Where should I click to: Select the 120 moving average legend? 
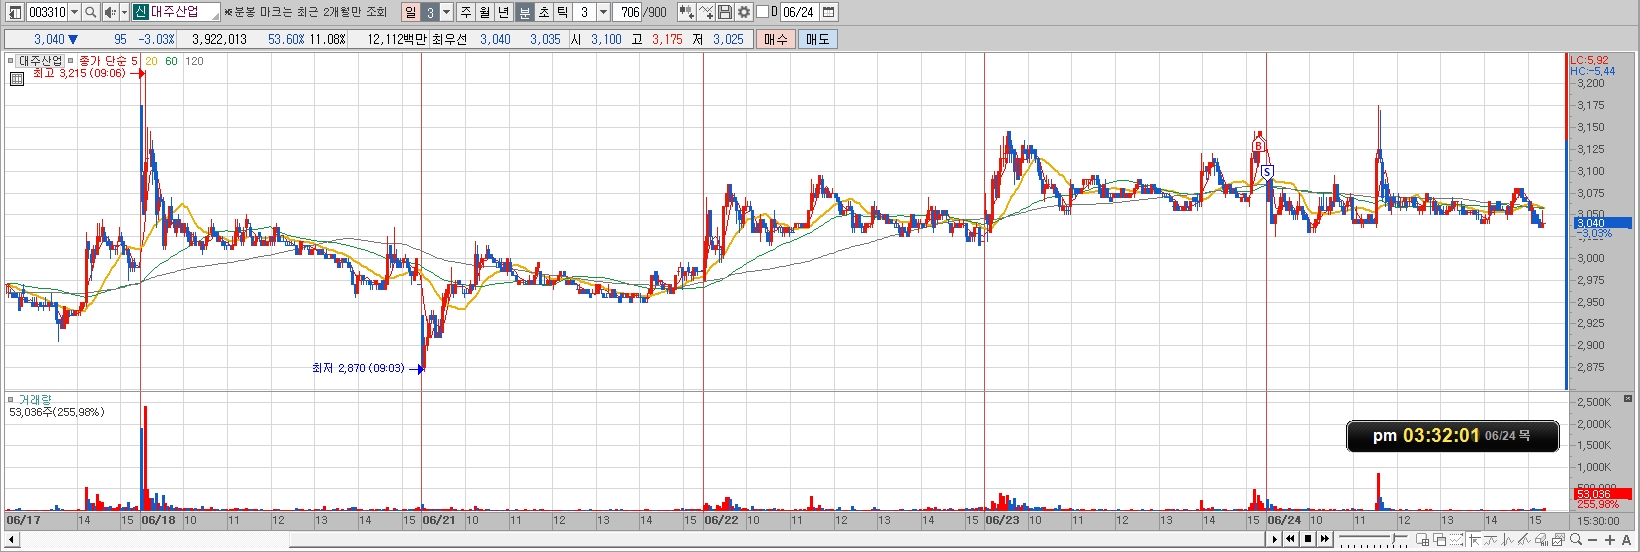pyautogui.click(x=194, y=61)
